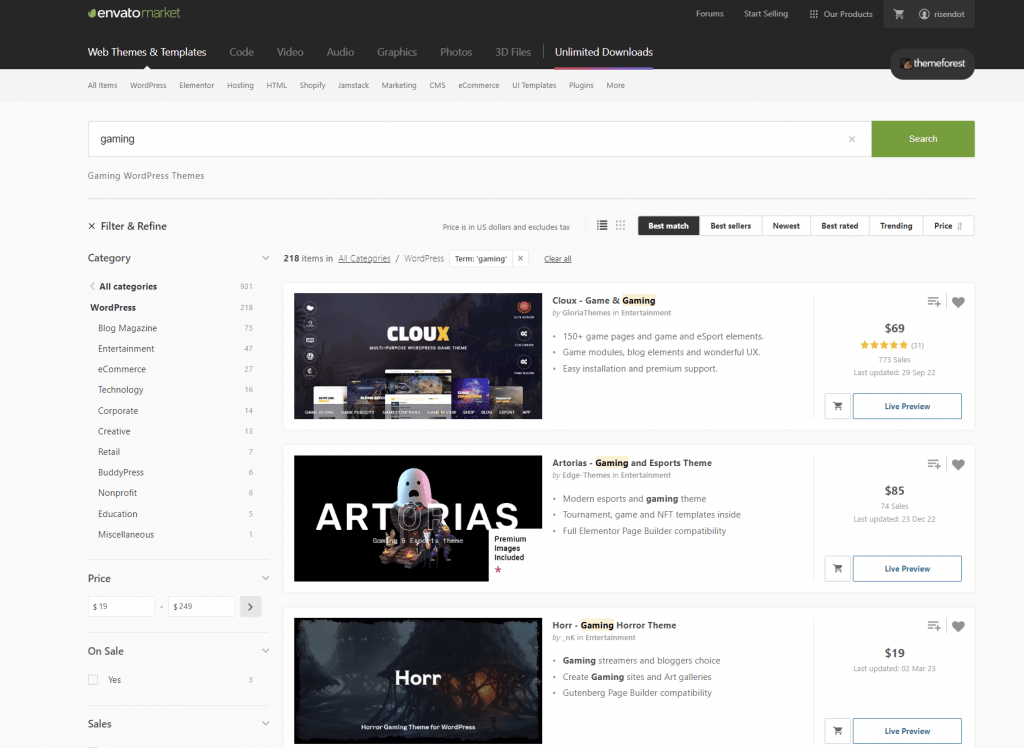Viewport: 1024px width, 748px height.
Task: Collapse the On Sale filter section
Action: 265,651
